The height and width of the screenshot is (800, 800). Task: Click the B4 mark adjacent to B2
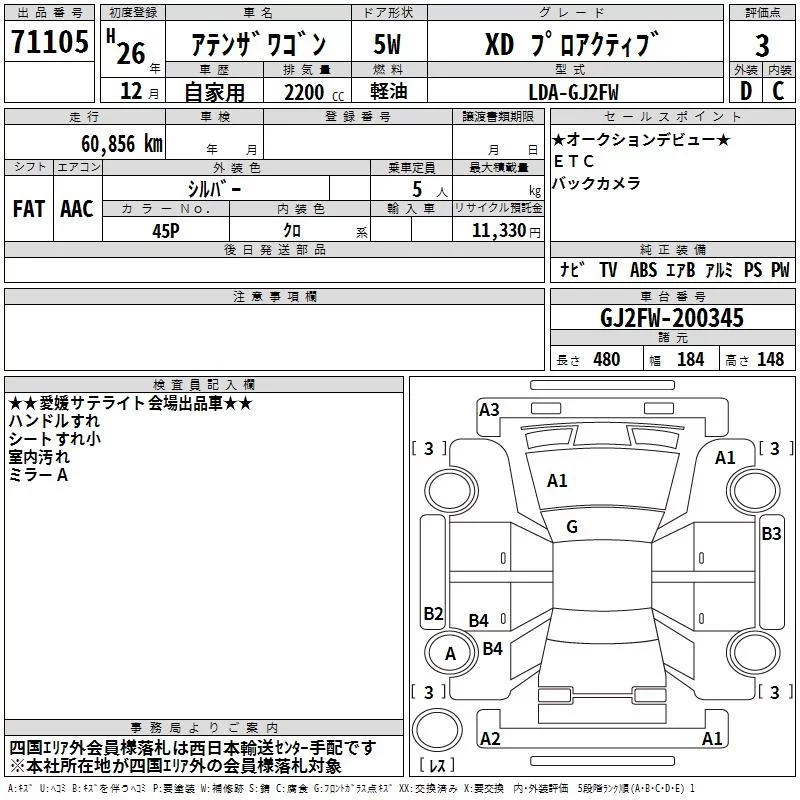(479, 620)
